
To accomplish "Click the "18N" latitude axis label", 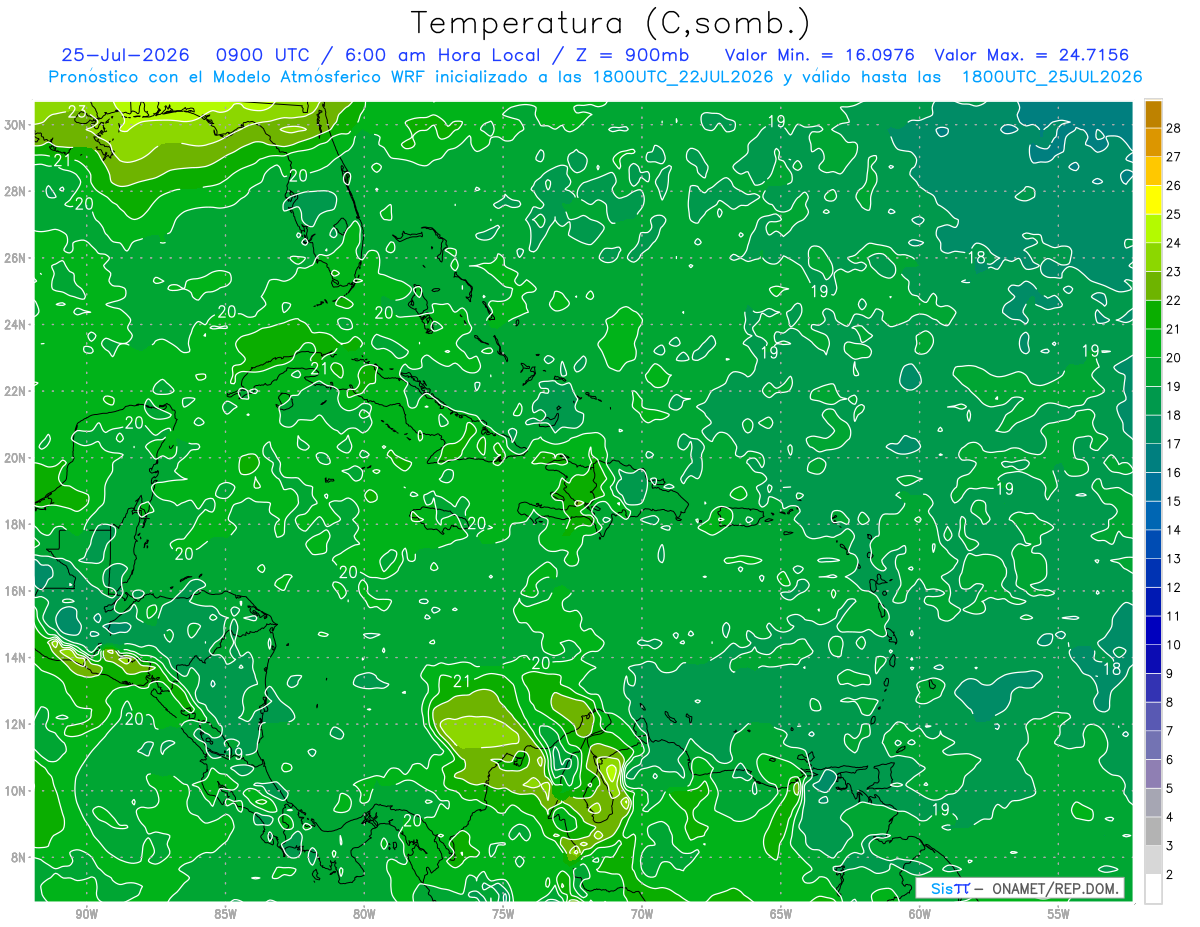I will click(x=16, y=524).
